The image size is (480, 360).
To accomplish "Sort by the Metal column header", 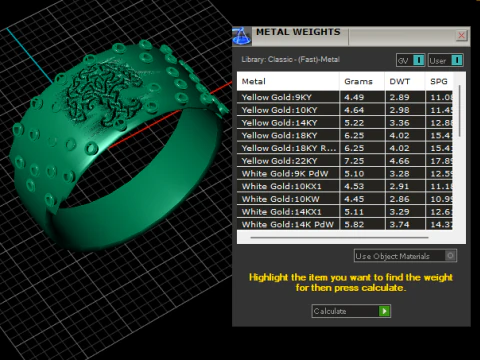I will (288, 81).
